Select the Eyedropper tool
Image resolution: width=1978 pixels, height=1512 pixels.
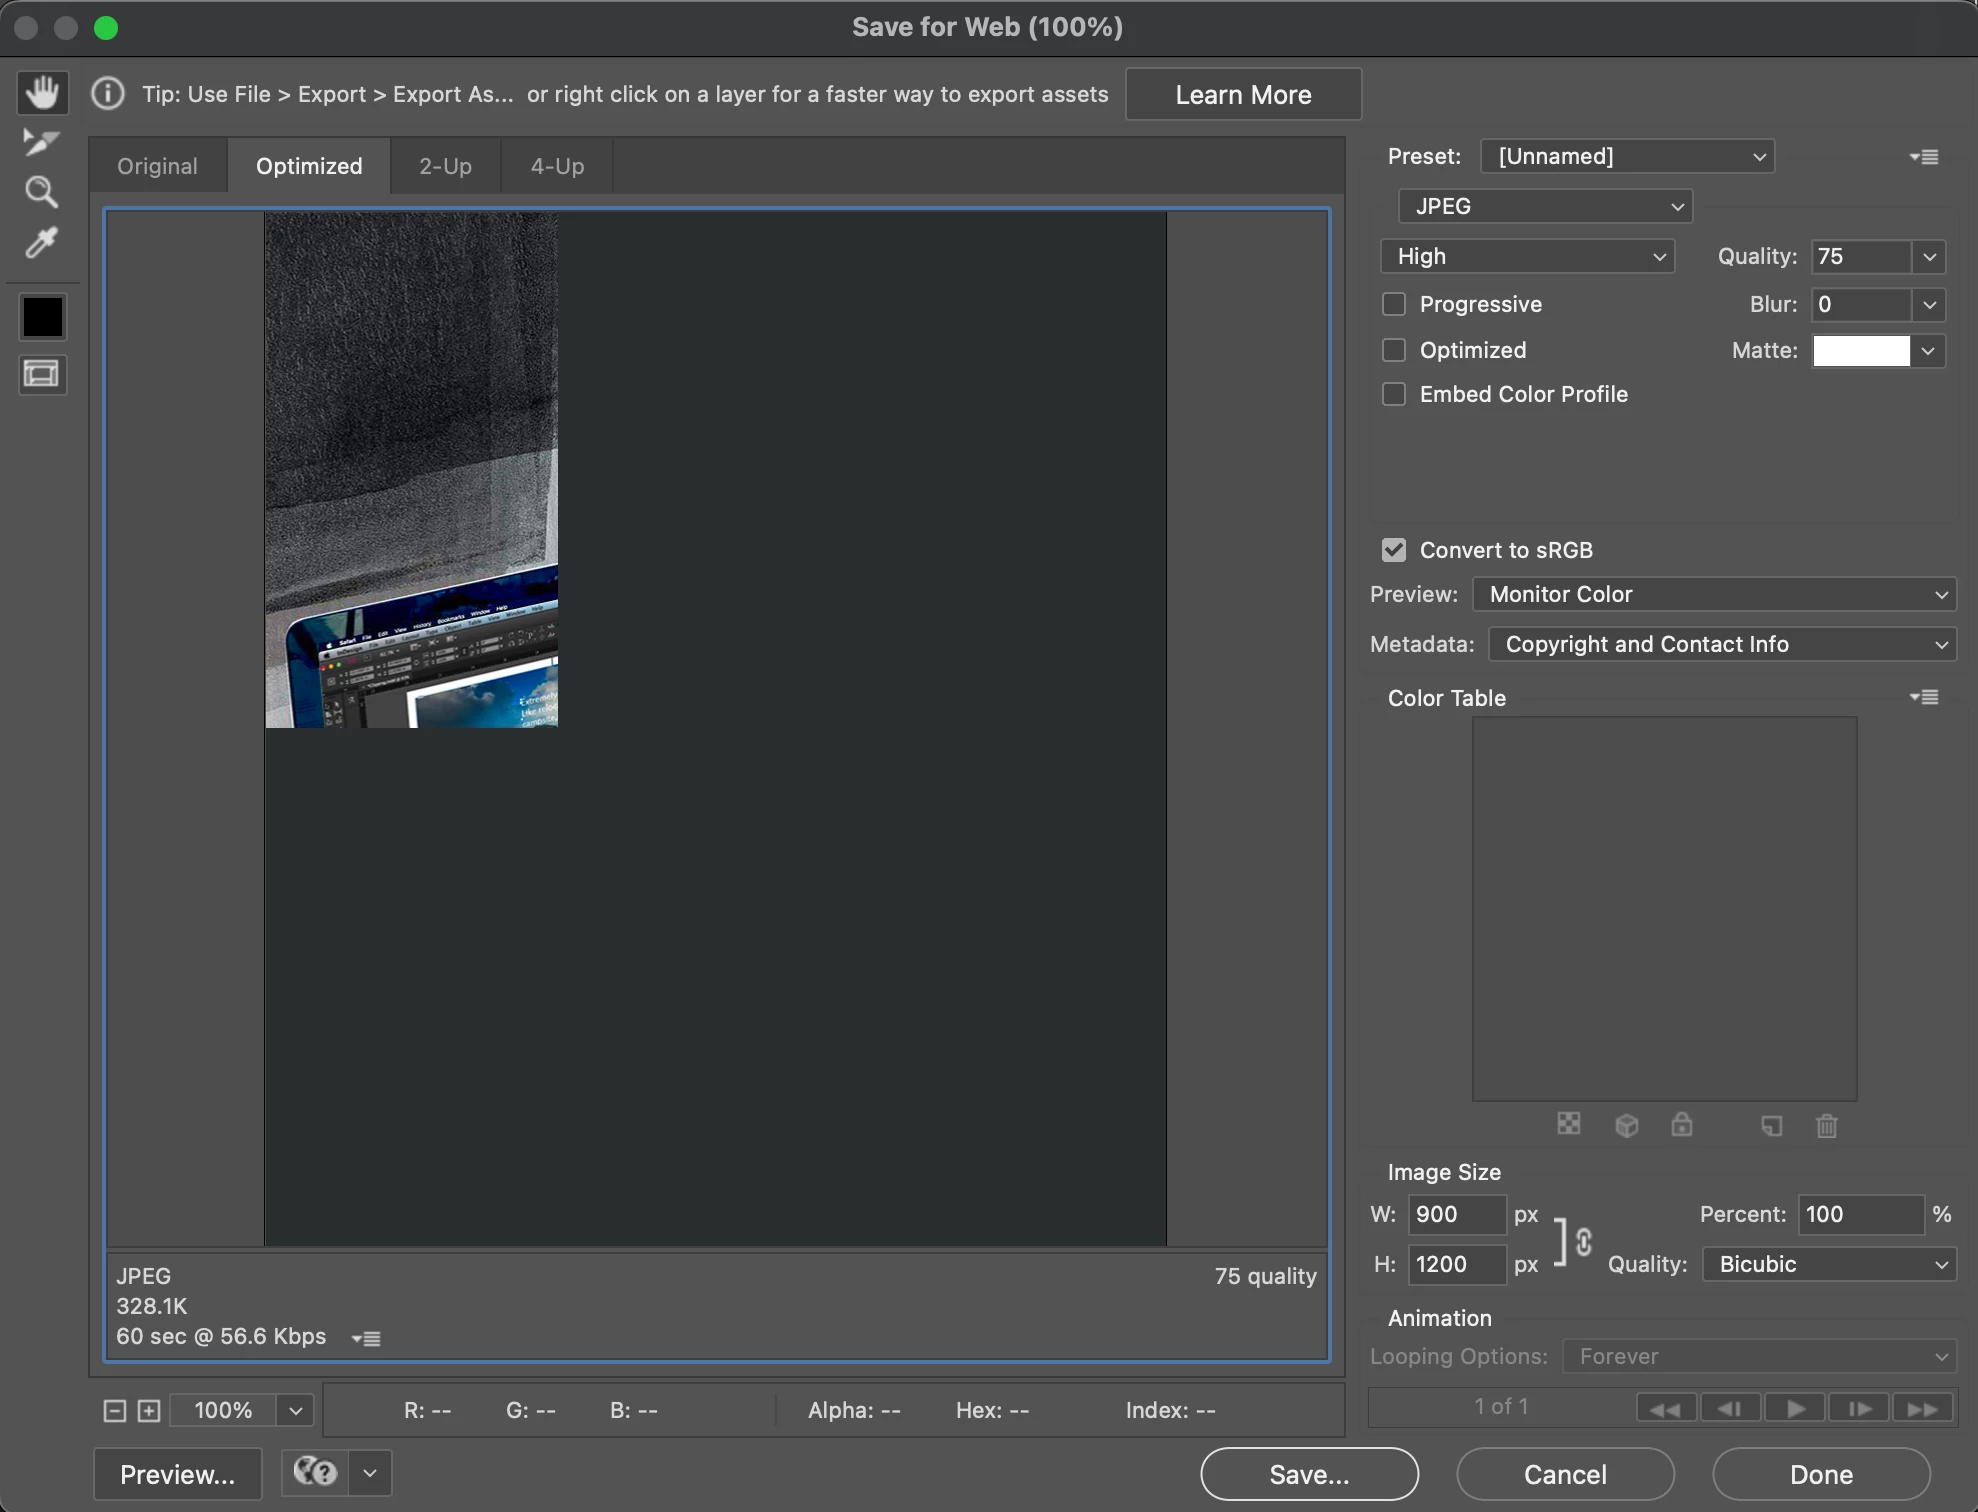(41, 242)
